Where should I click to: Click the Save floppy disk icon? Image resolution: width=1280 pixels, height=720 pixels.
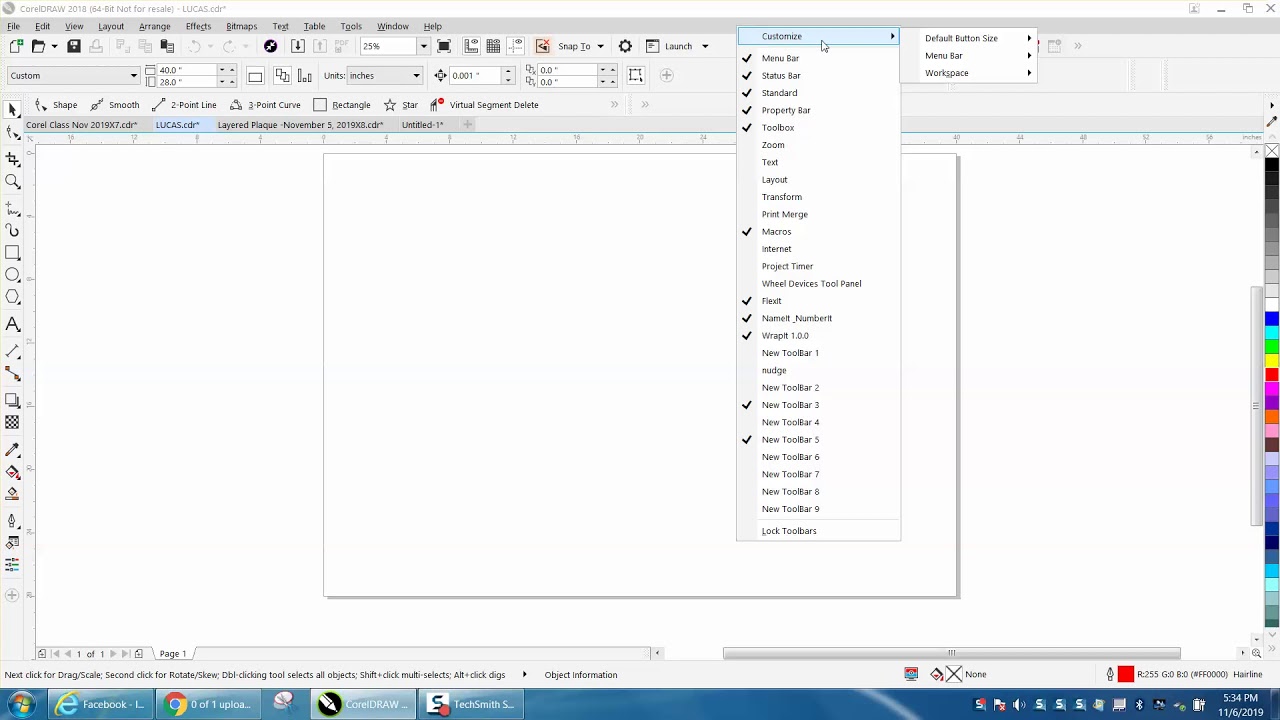(74, 46)
